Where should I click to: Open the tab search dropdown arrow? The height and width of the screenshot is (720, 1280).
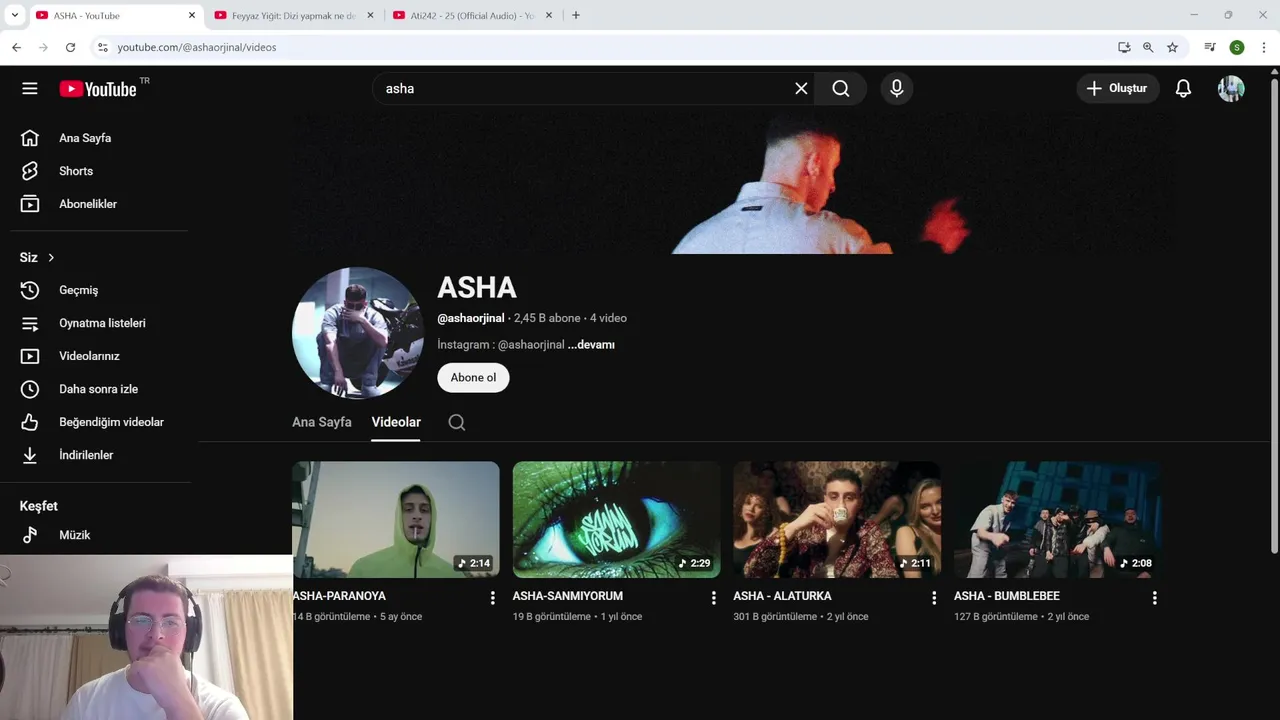(x=14, y=15)
